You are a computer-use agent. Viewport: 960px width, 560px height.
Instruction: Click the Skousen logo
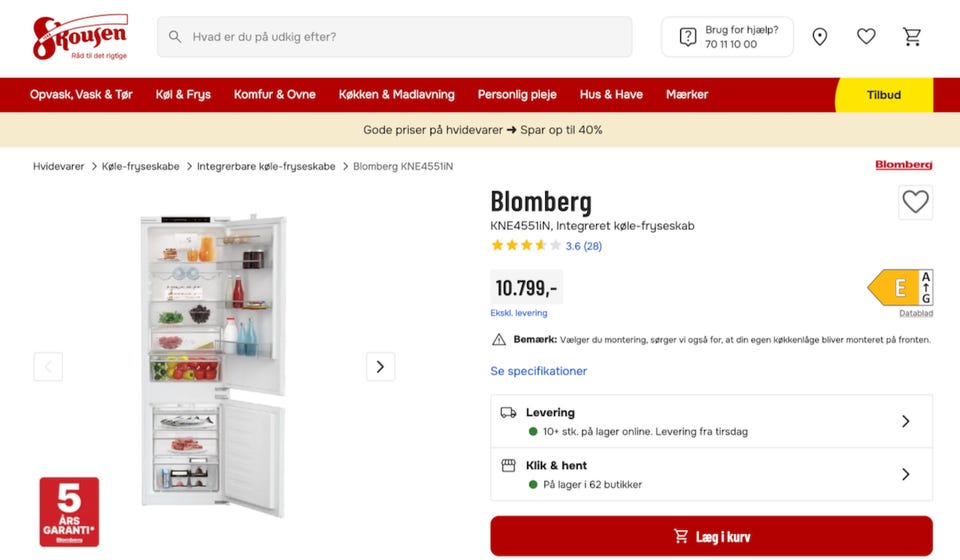click(80, 37)
